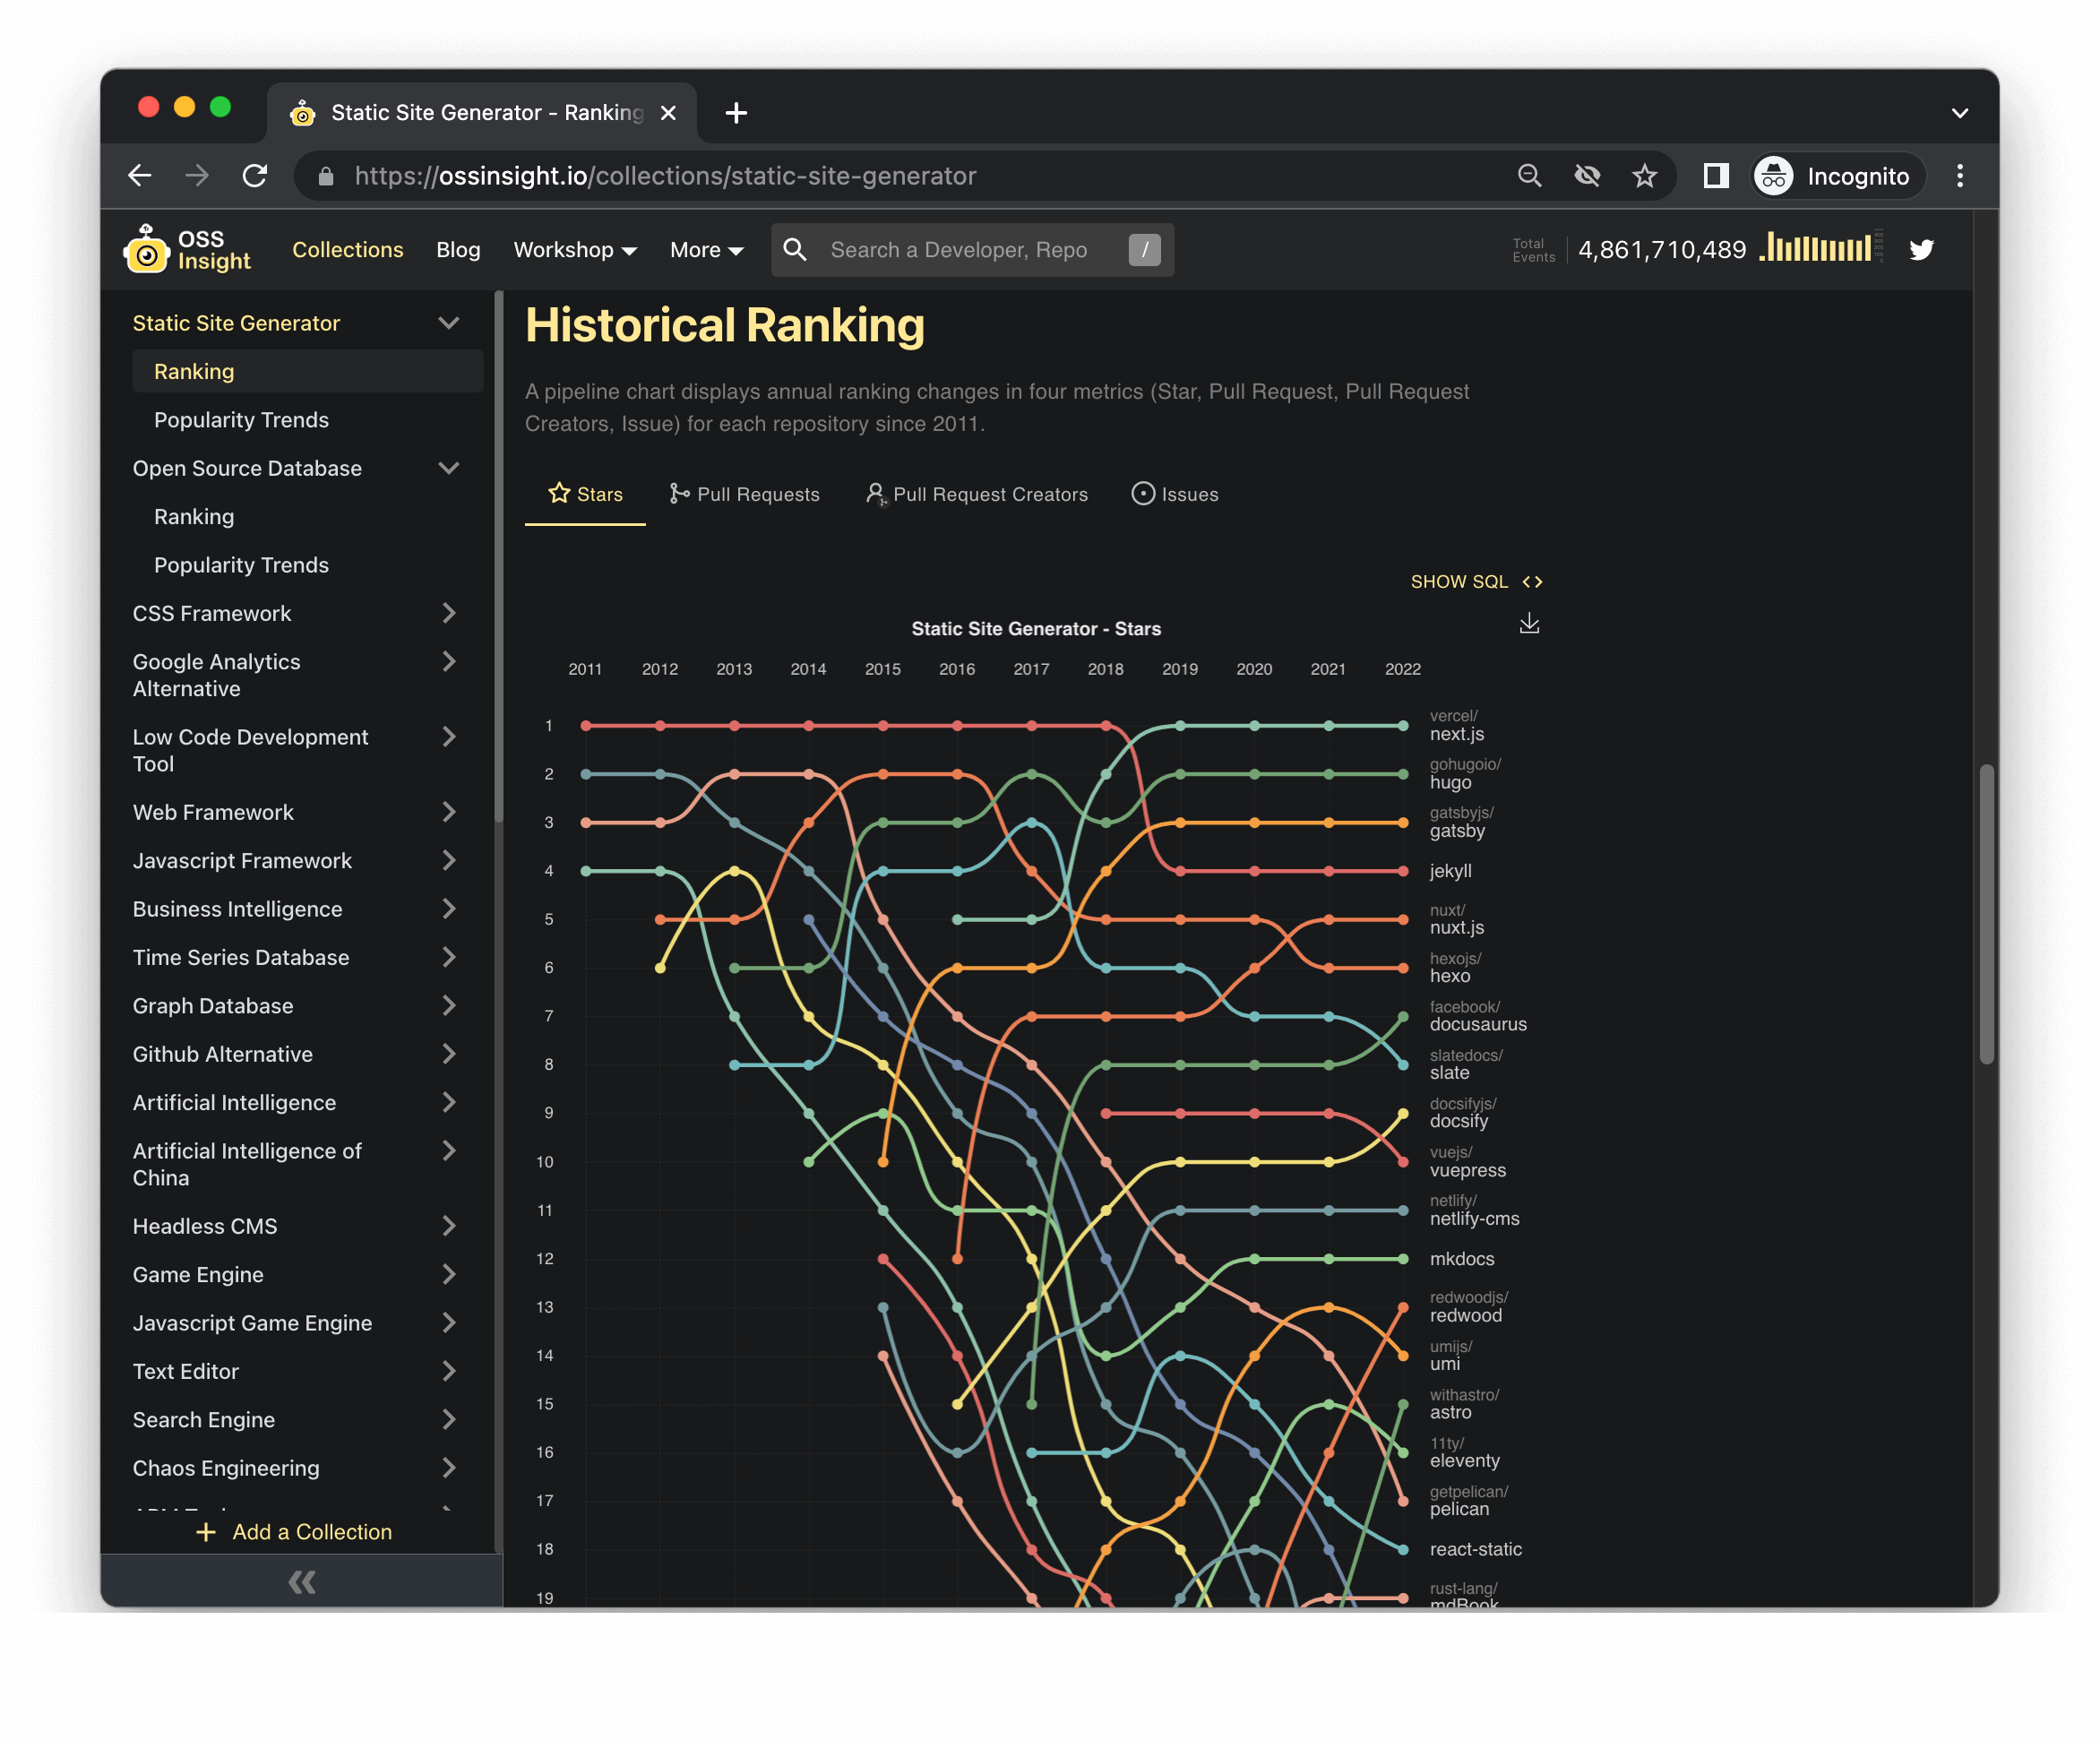
Task: Open the Workshop dropdown menu
Action: tap(575, 249)
